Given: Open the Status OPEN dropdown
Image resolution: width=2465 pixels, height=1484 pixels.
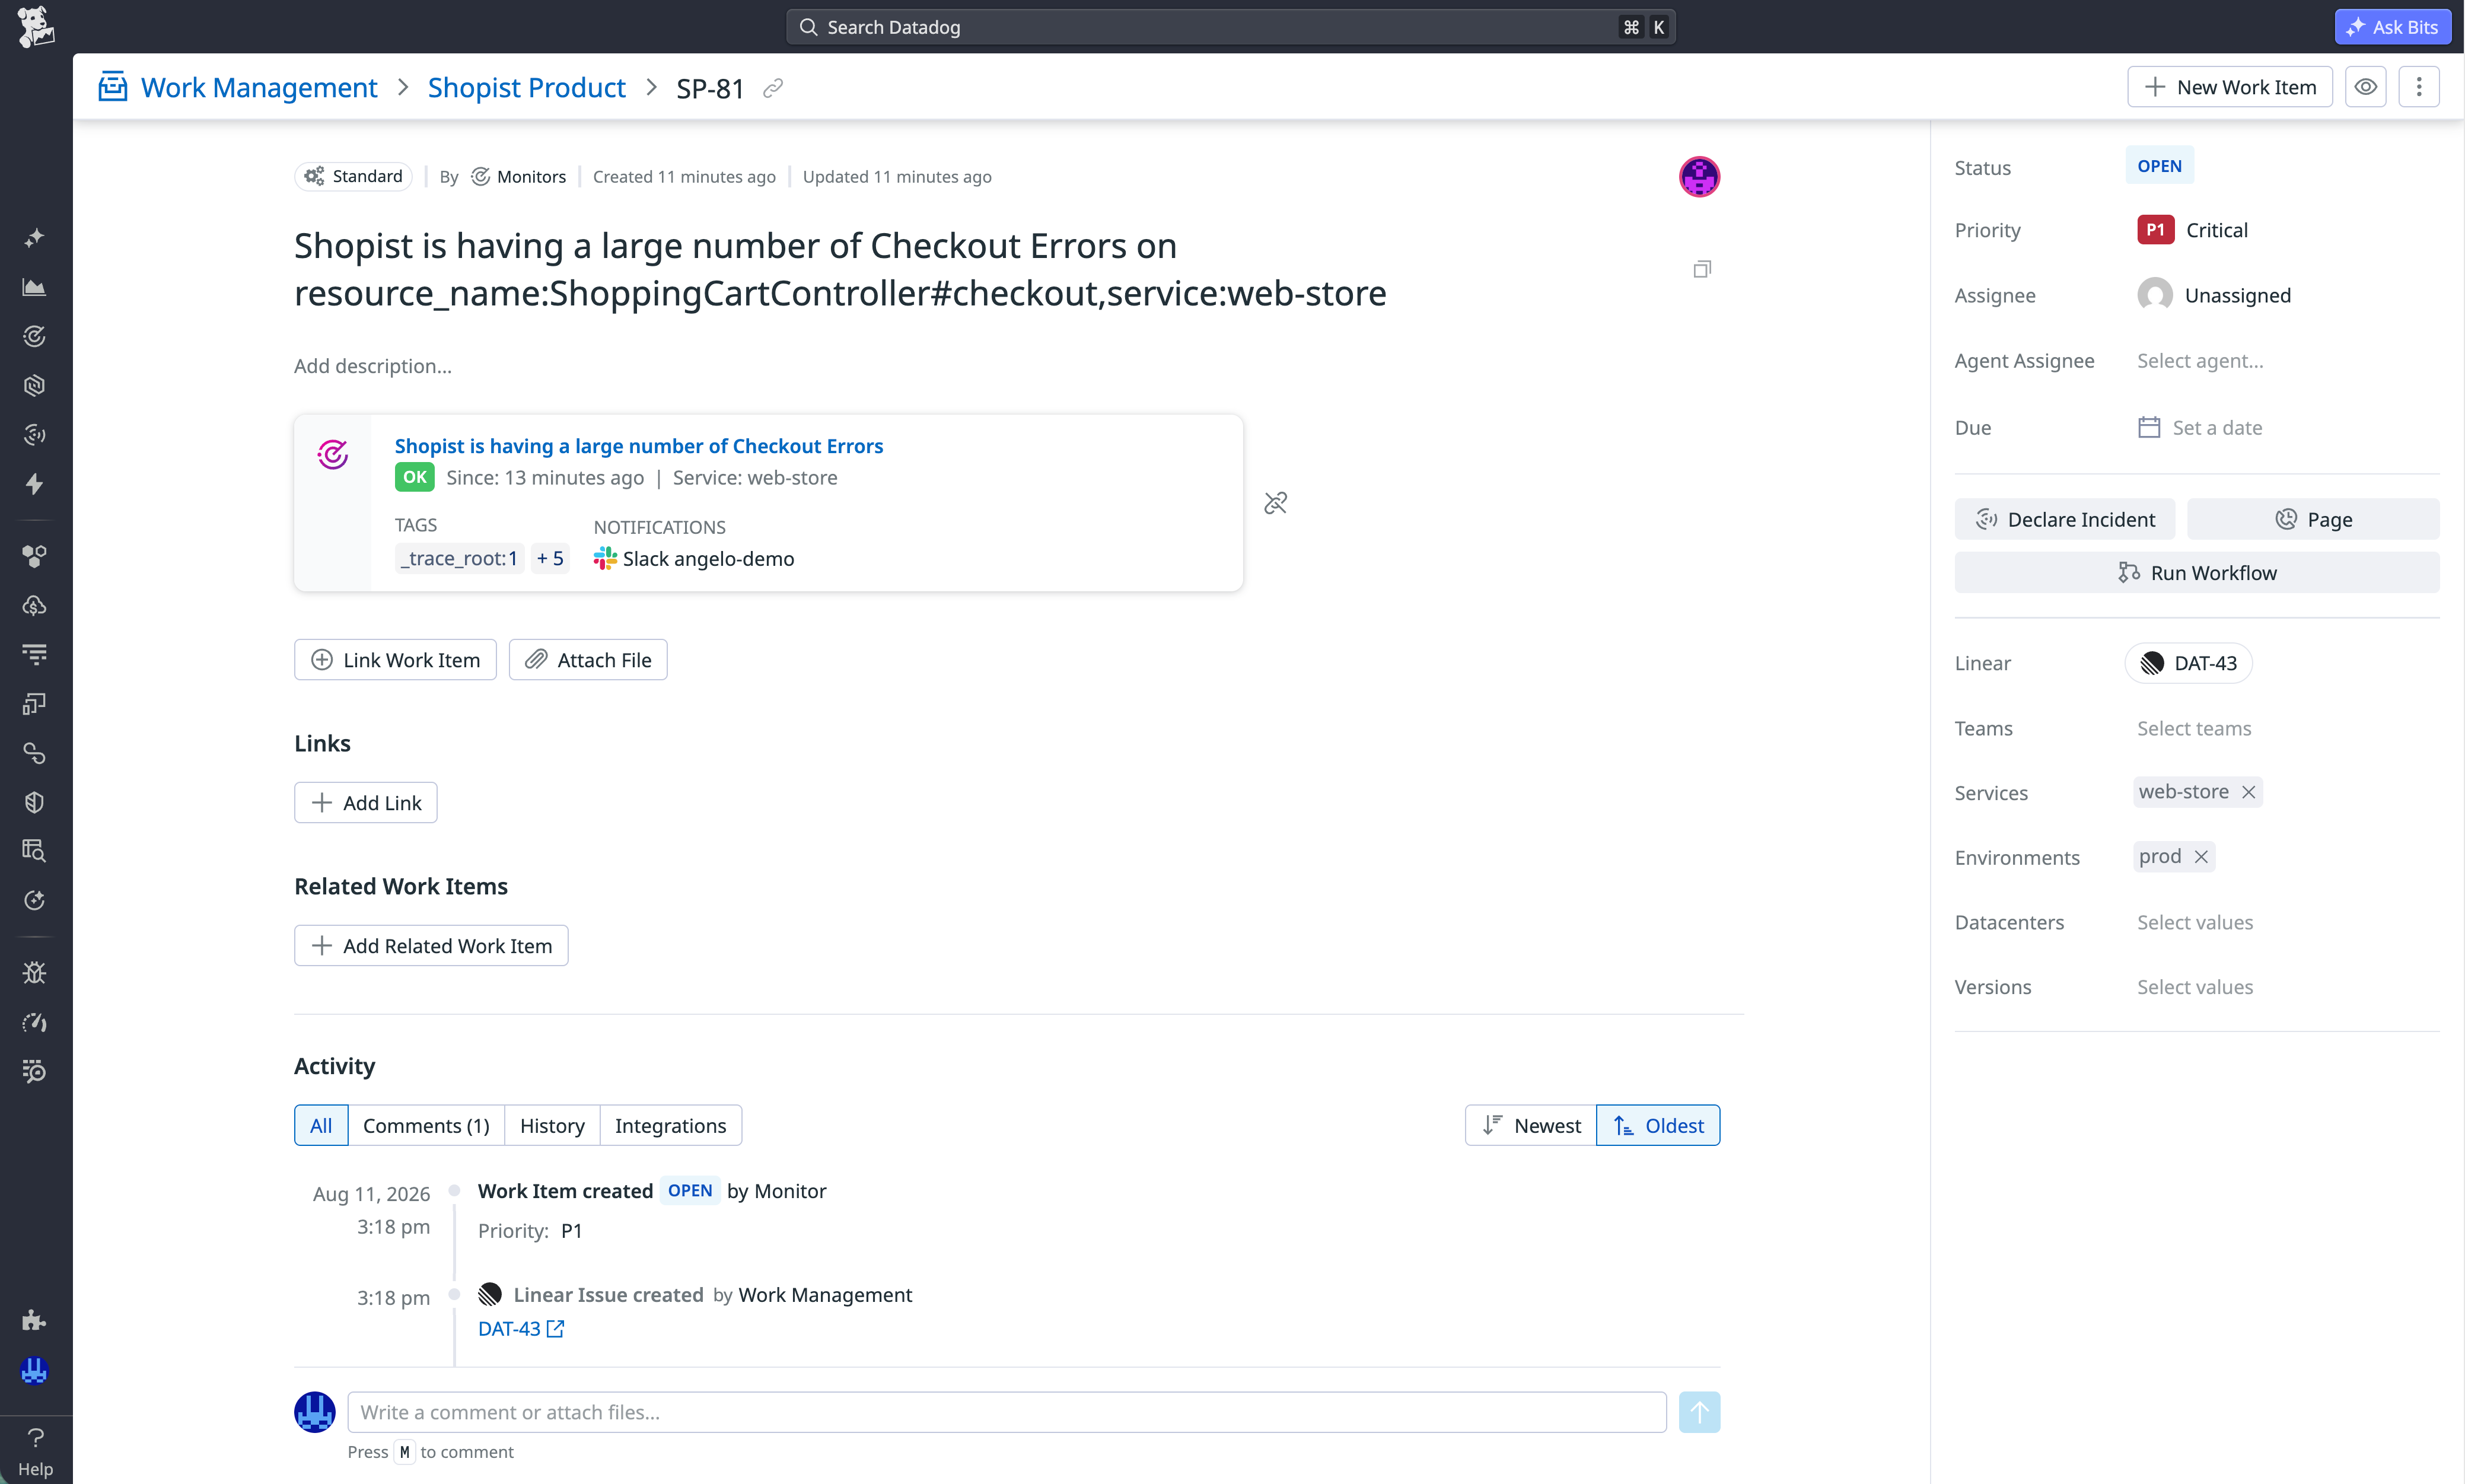Looking at the screenshot, I should click(2159, 166).
